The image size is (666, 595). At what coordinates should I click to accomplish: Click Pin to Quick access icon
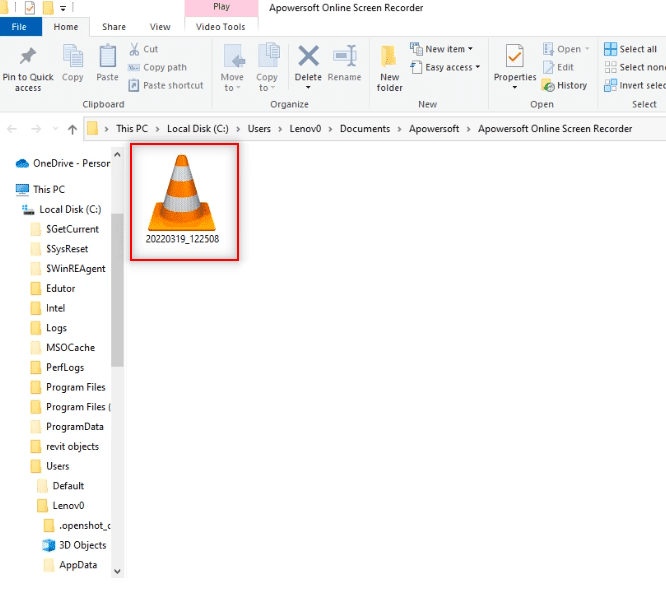(x=28, y=56)
